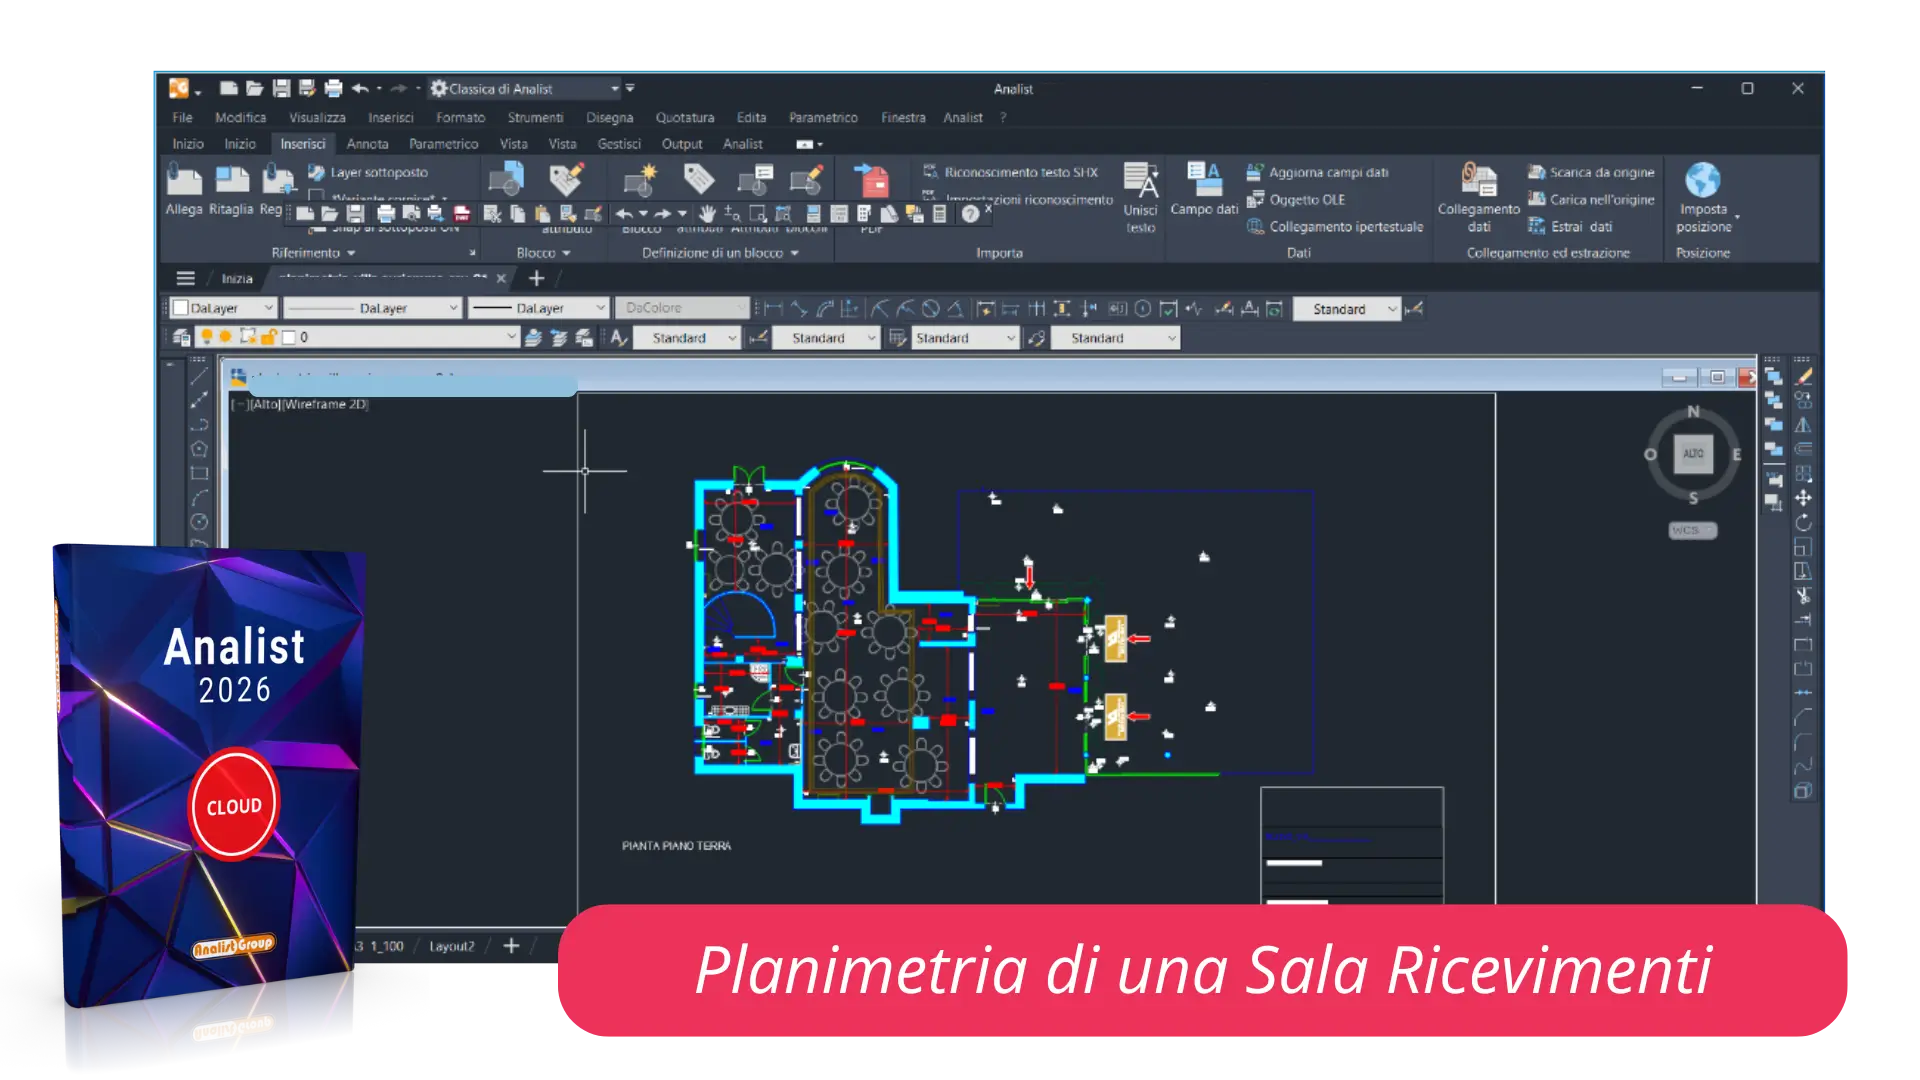Click Estrai dati button
The height and width of the screenshot is (1080, 1920).
(1580, 227)
